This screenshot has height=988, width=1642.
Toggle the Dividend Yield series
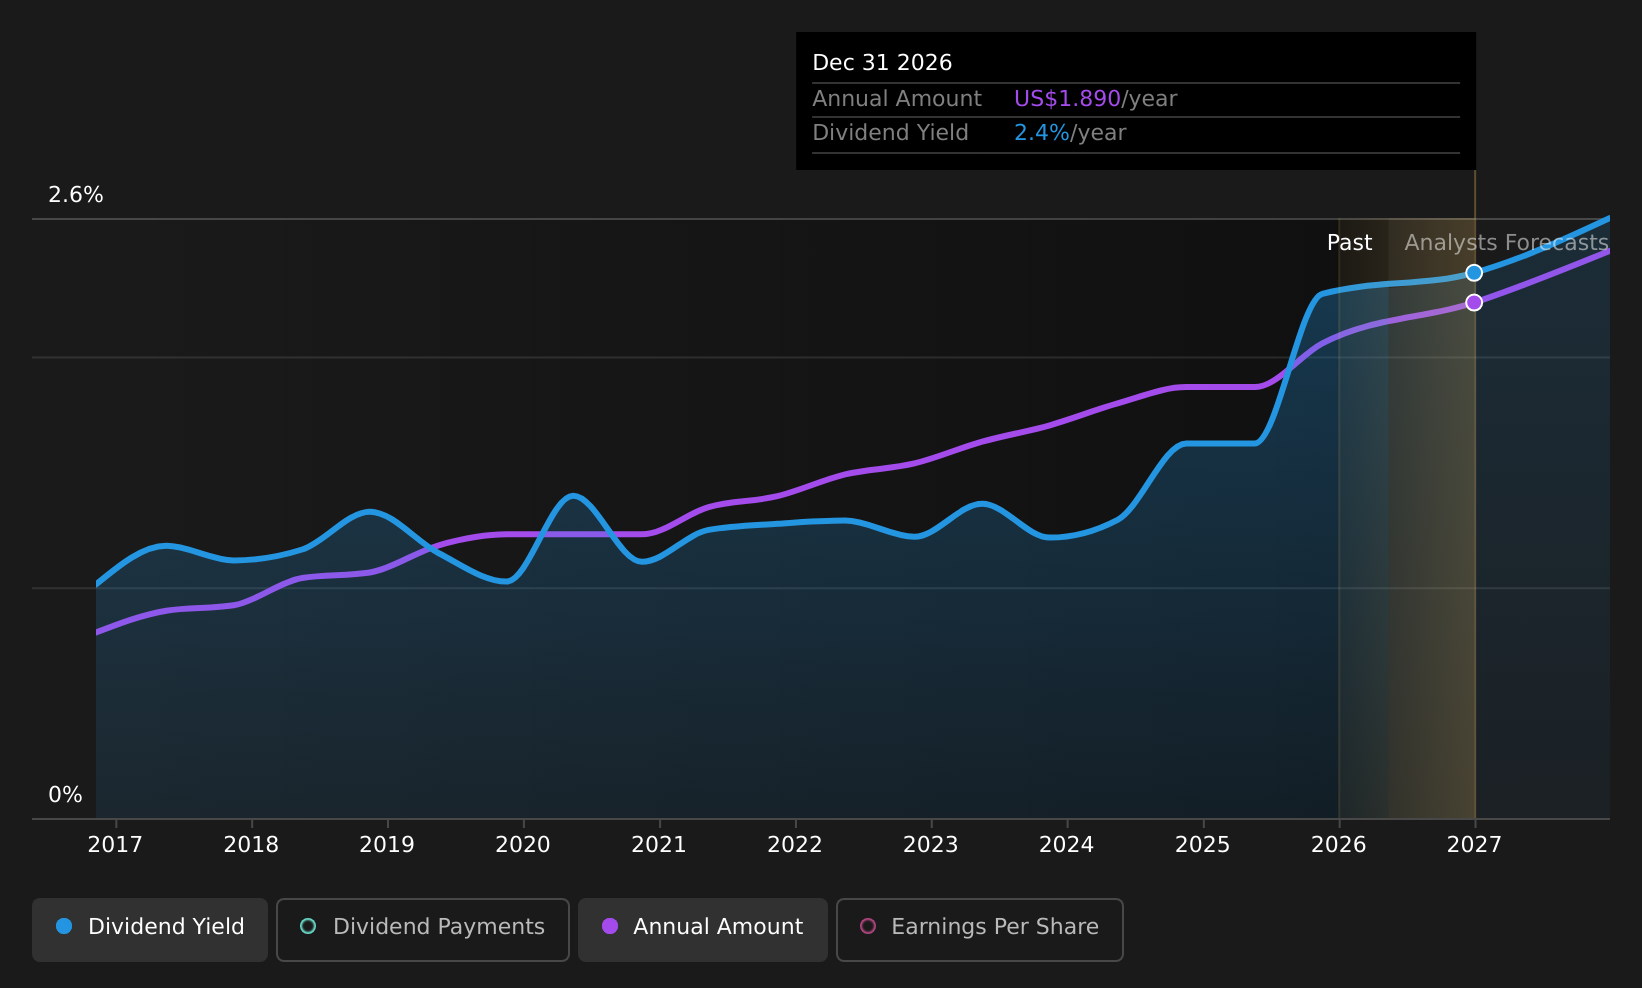tap(150, 929)
